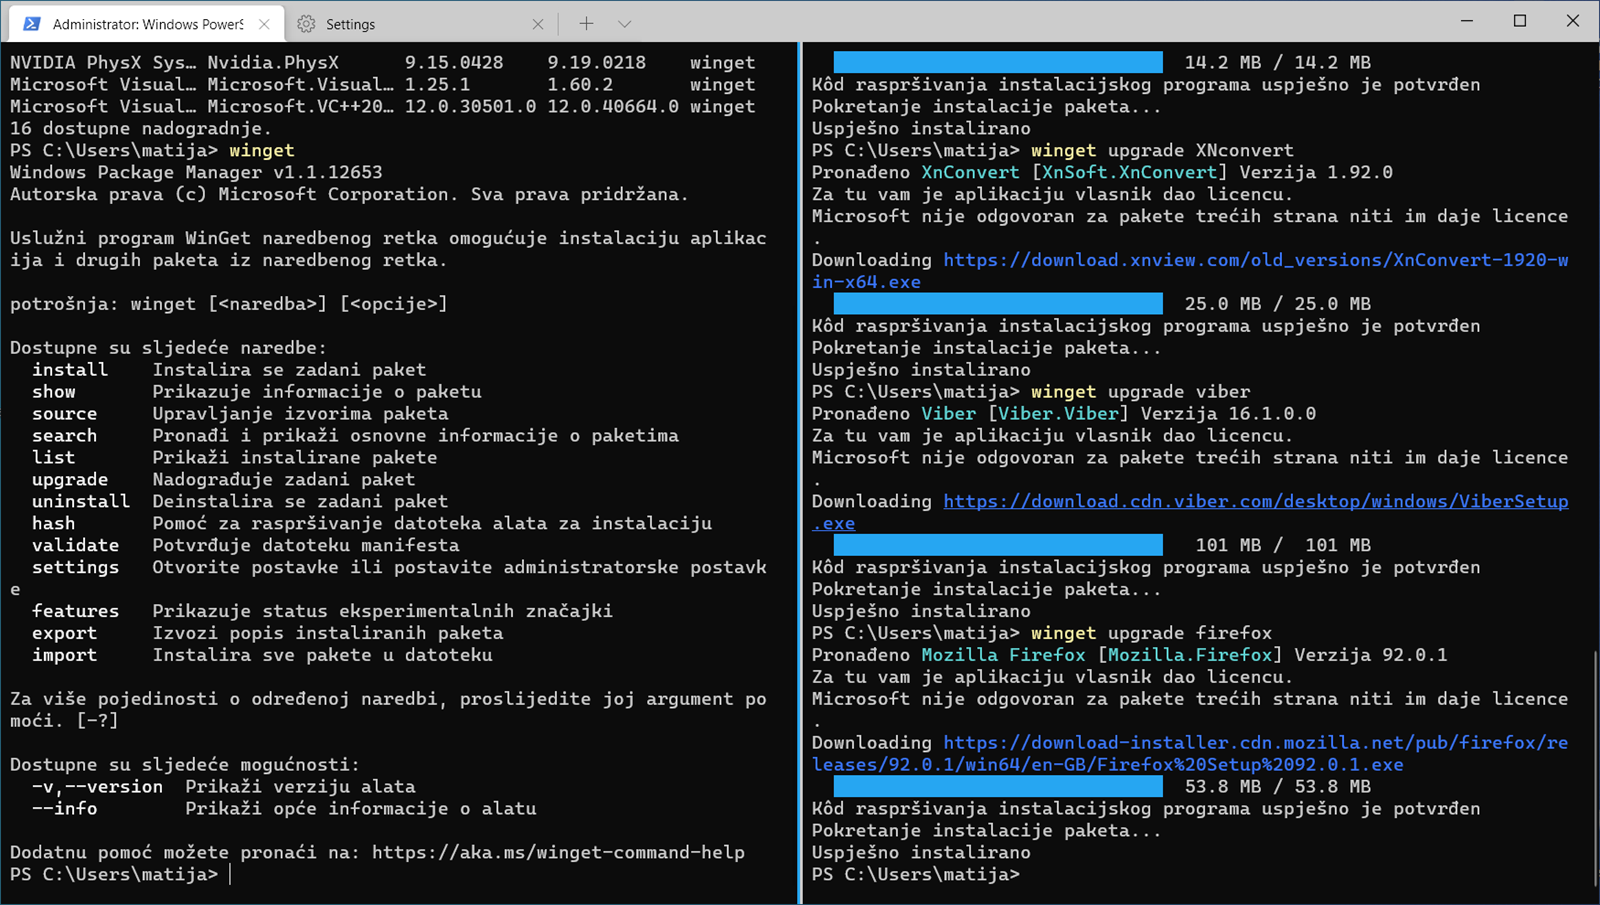Open the ViberSetup download link
Viewport: 1600px width, 905px height.
(x=1190, y=512)
